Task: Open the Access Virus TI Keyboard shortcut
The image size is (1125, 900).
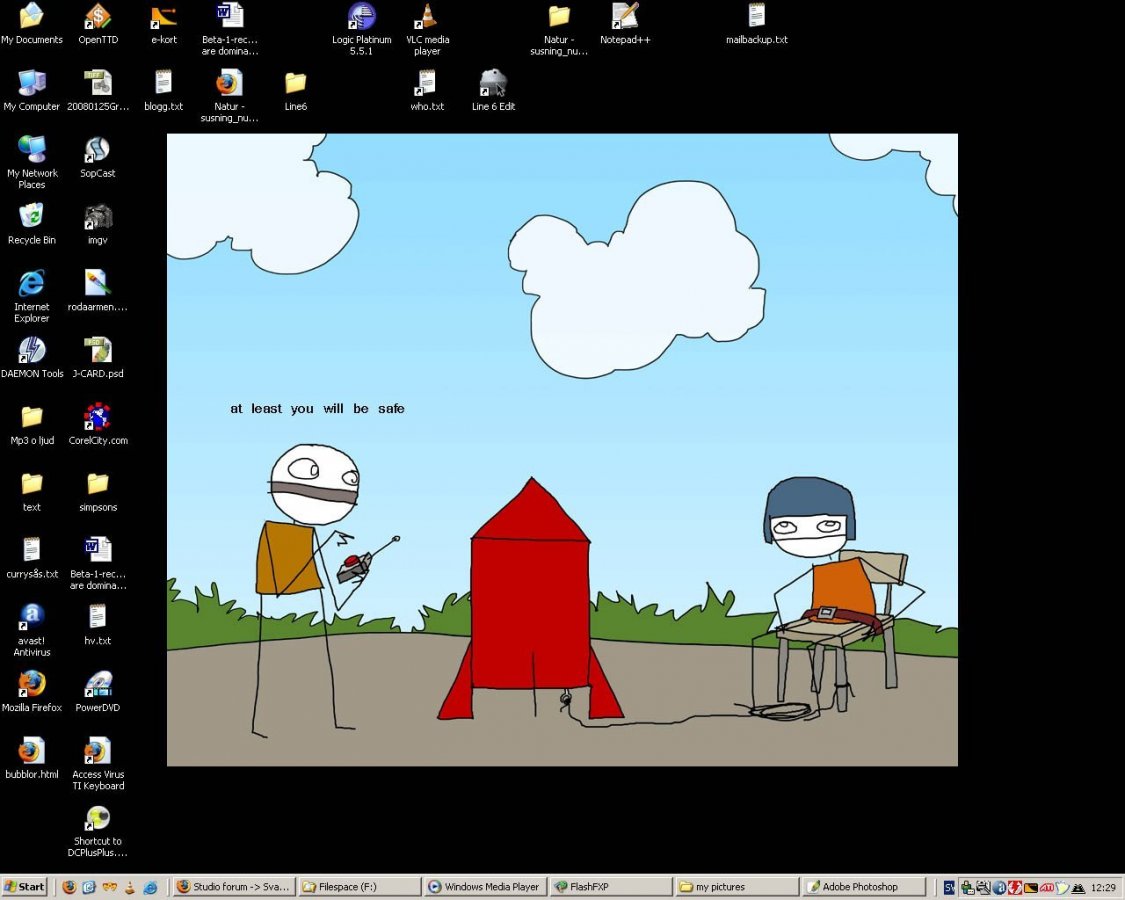Action: coord(97,752)
